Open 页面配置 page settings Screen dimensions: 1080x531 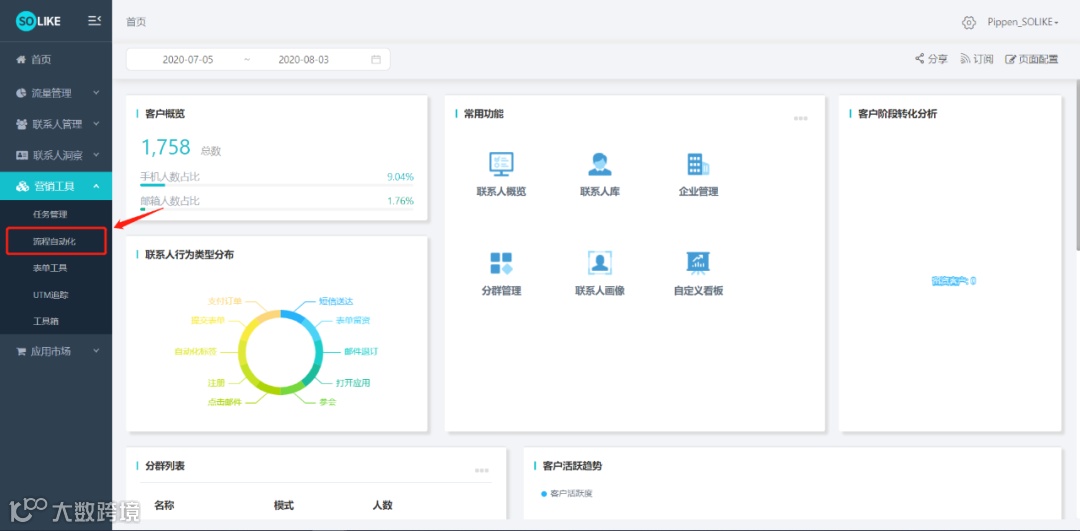pyautogui.click(x=1032, y=59)
